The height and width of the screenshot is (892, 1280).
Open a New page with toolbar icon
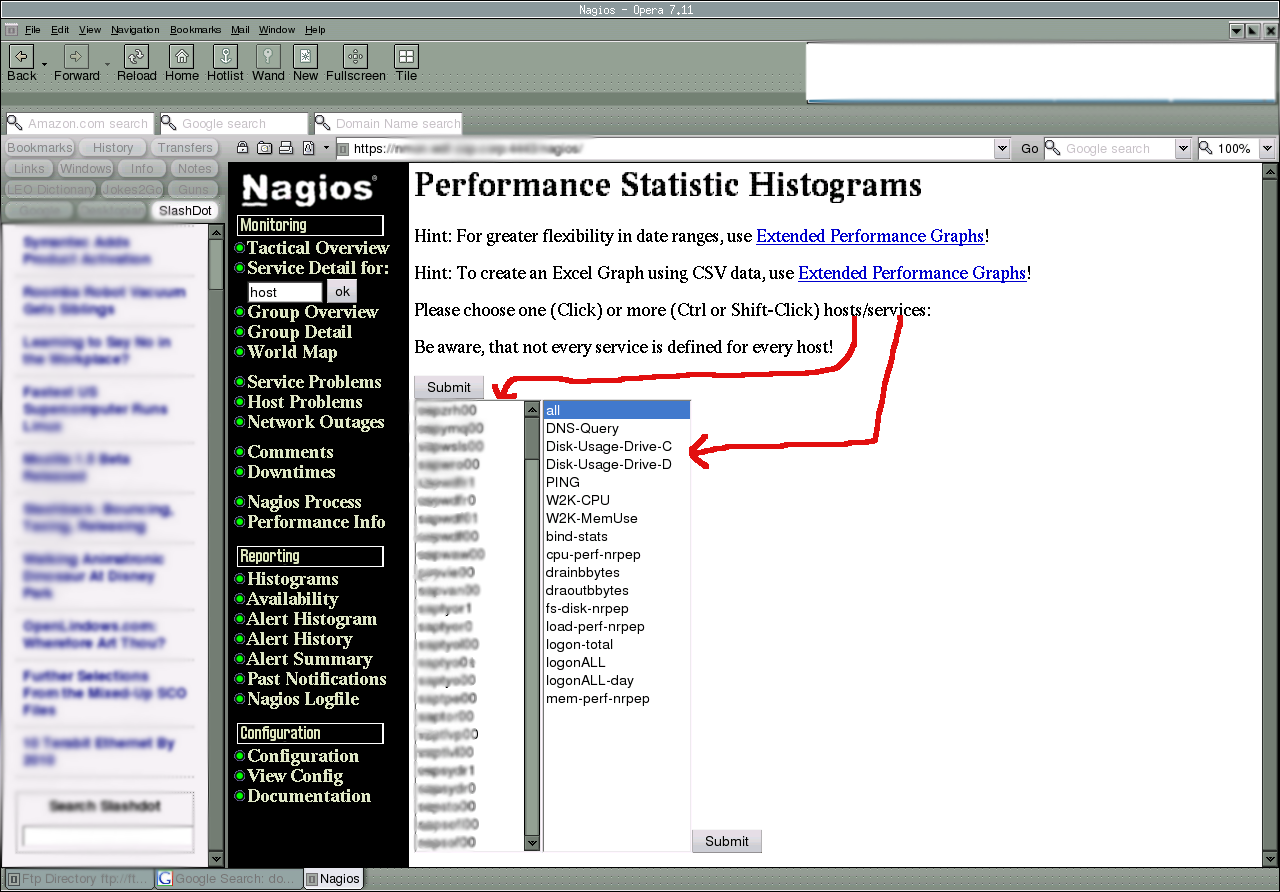click(305, 56)
